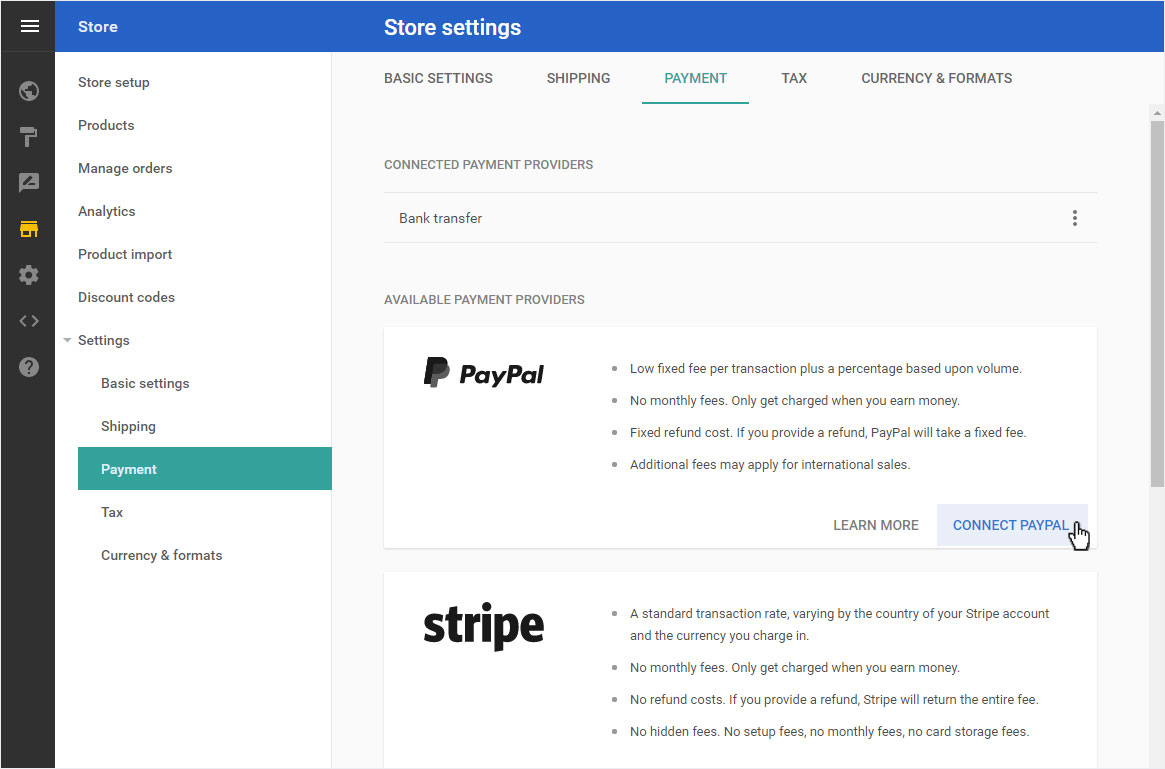This screenshot has width=1165, height=769.
Task: Open the globe website icon in sidebar
Action: tap(29, 91)
